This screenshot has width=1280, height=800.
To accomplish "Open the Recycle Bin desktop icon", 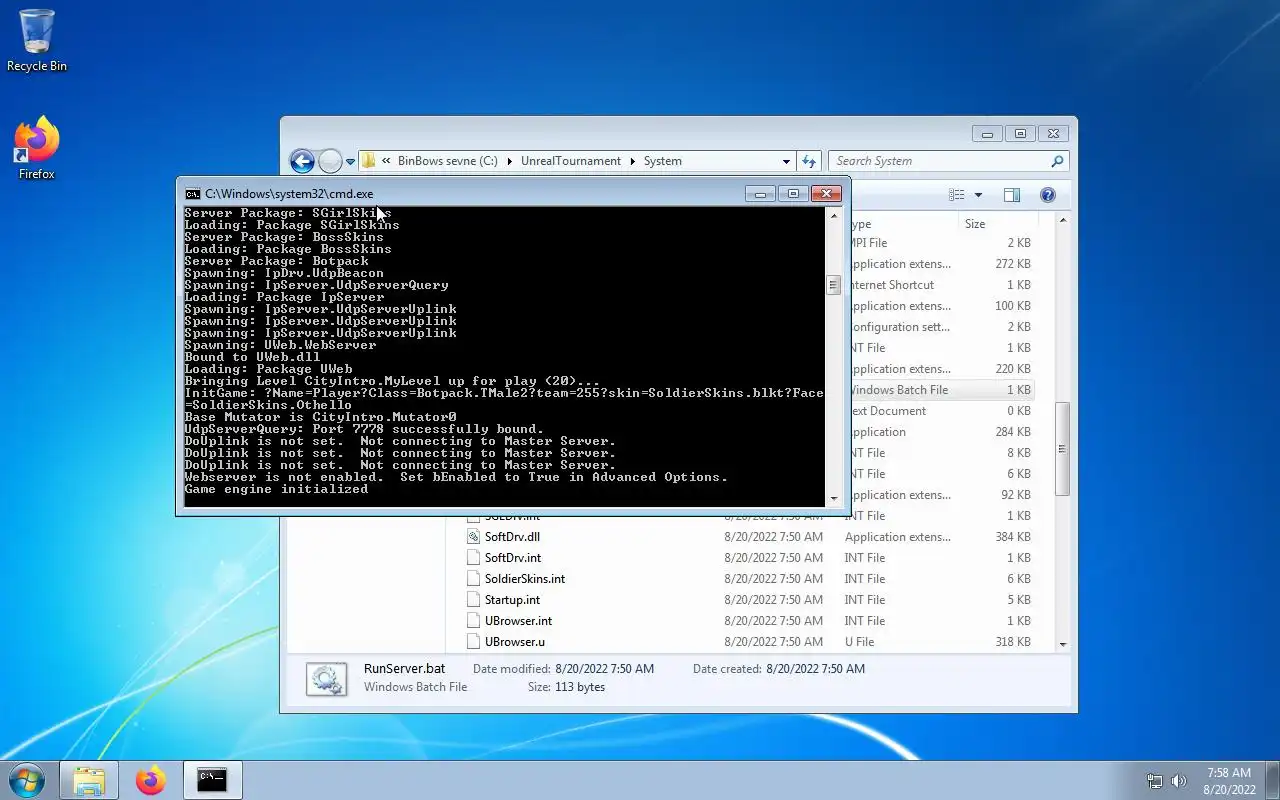I will click(x=37, y=40).
